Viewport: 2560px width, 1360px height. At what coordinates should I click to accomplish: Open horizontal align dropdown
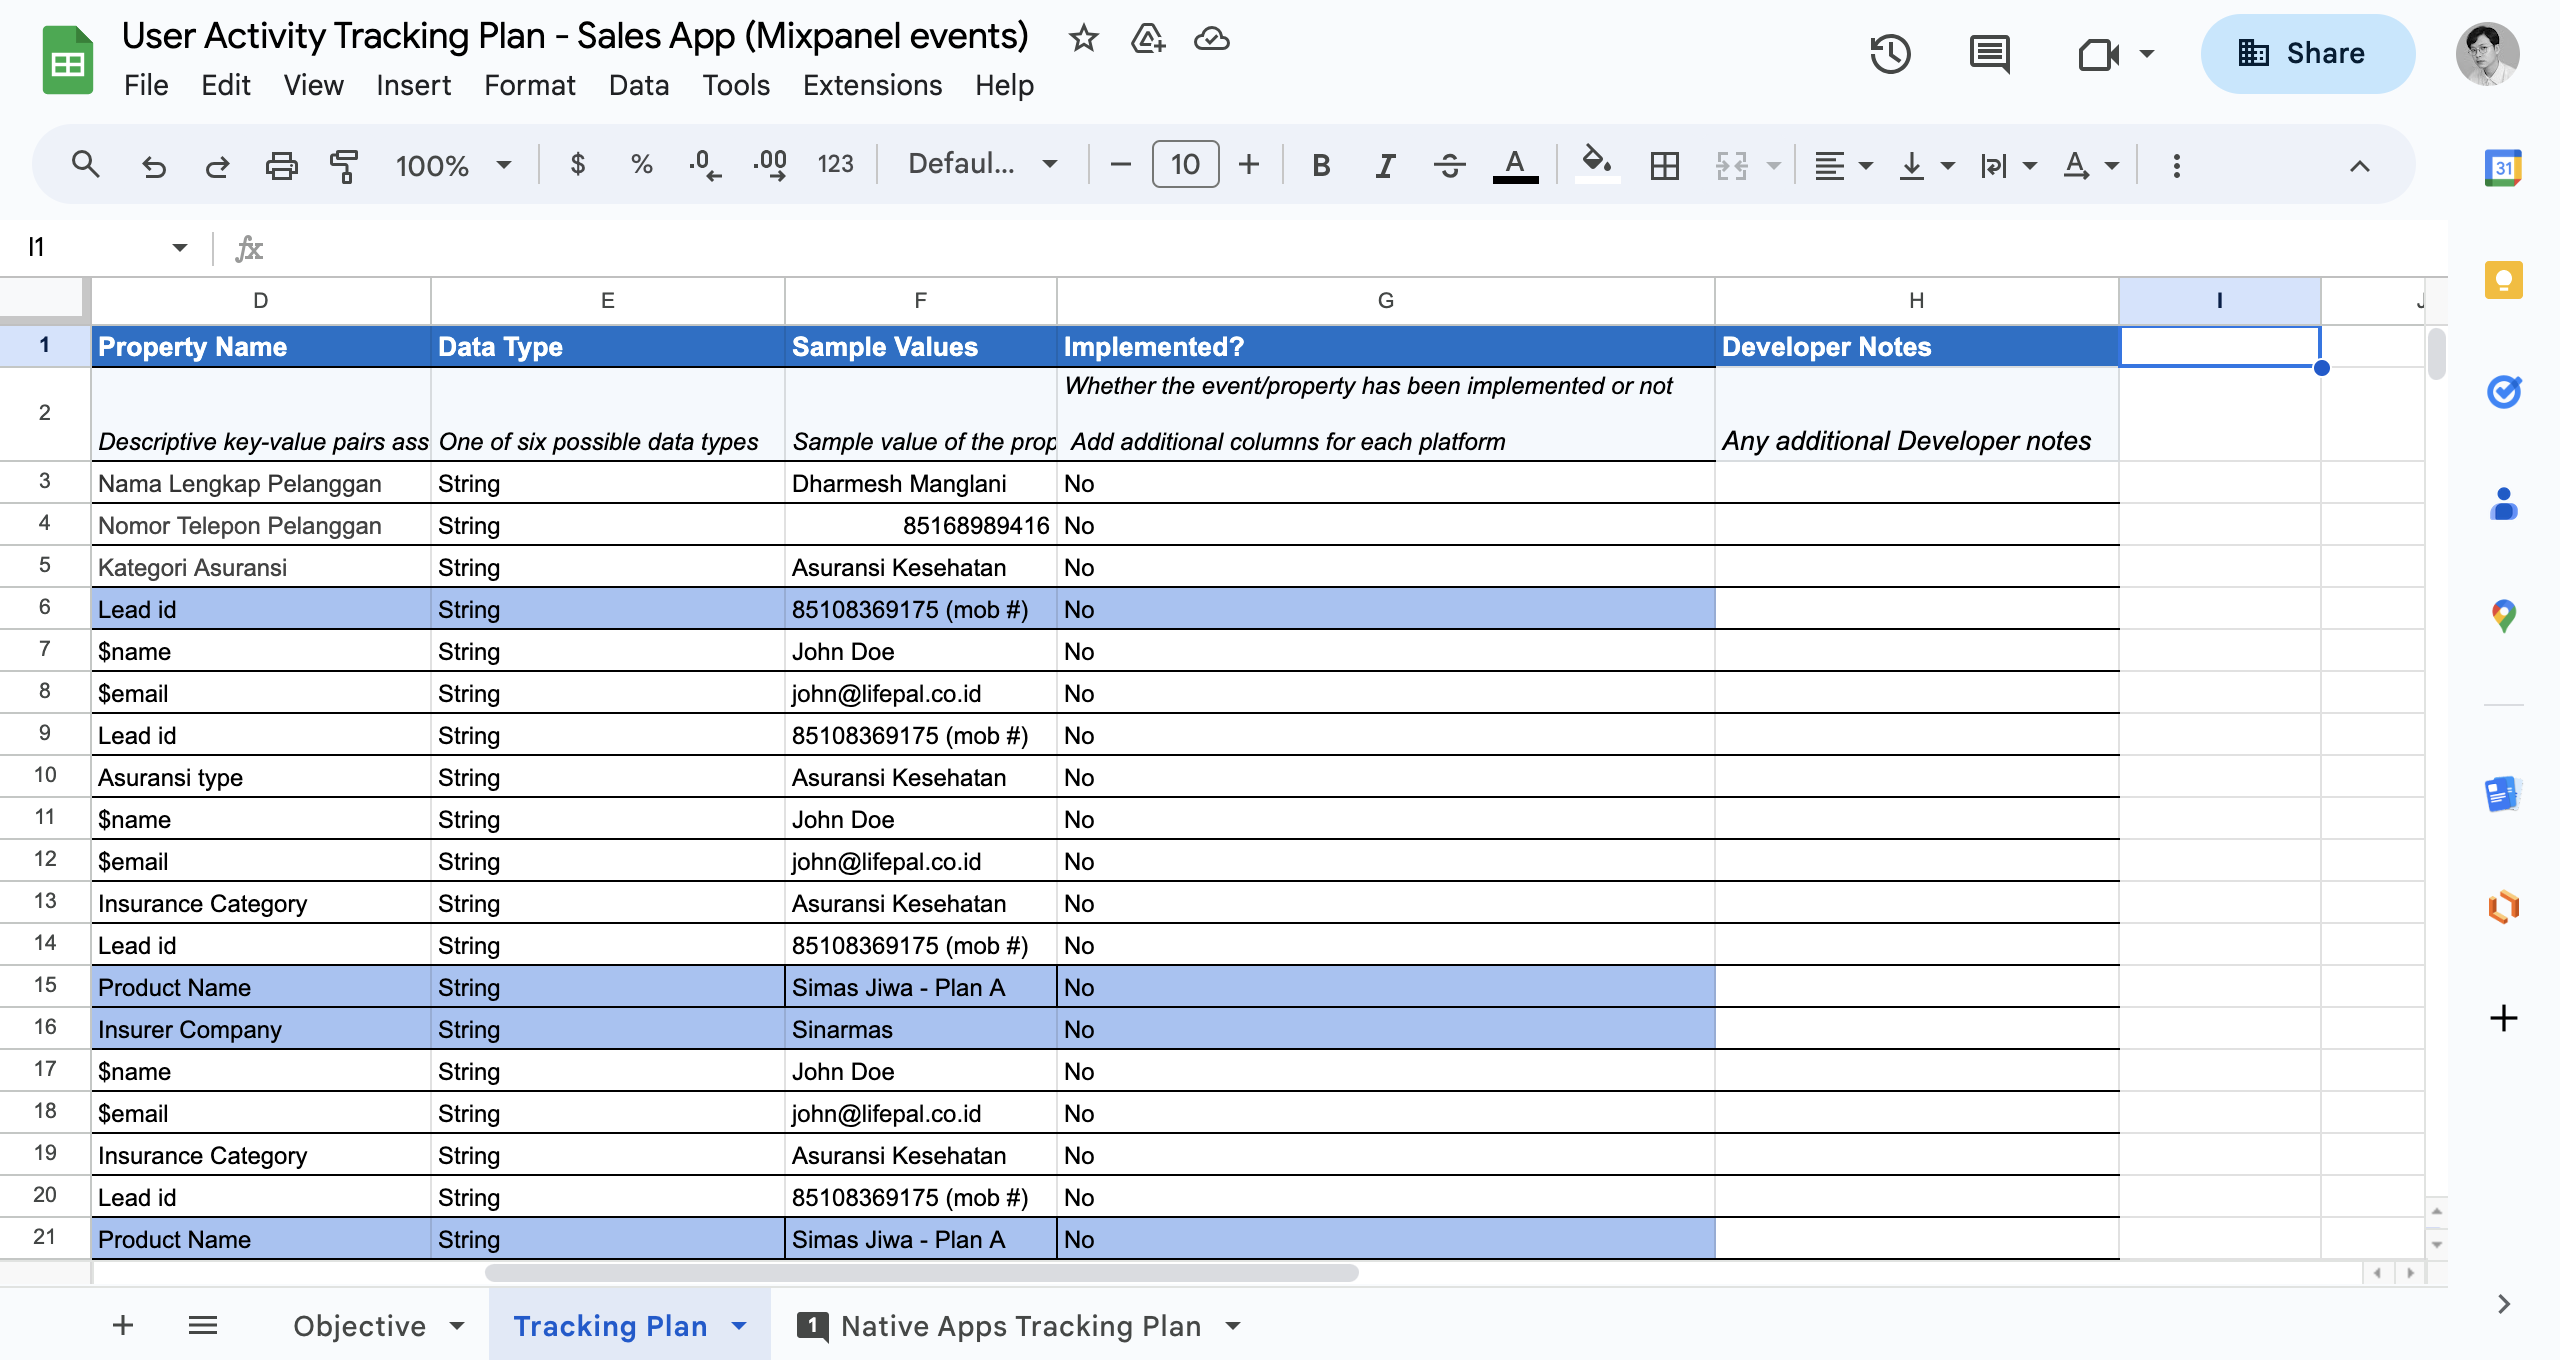(1843, 165)
